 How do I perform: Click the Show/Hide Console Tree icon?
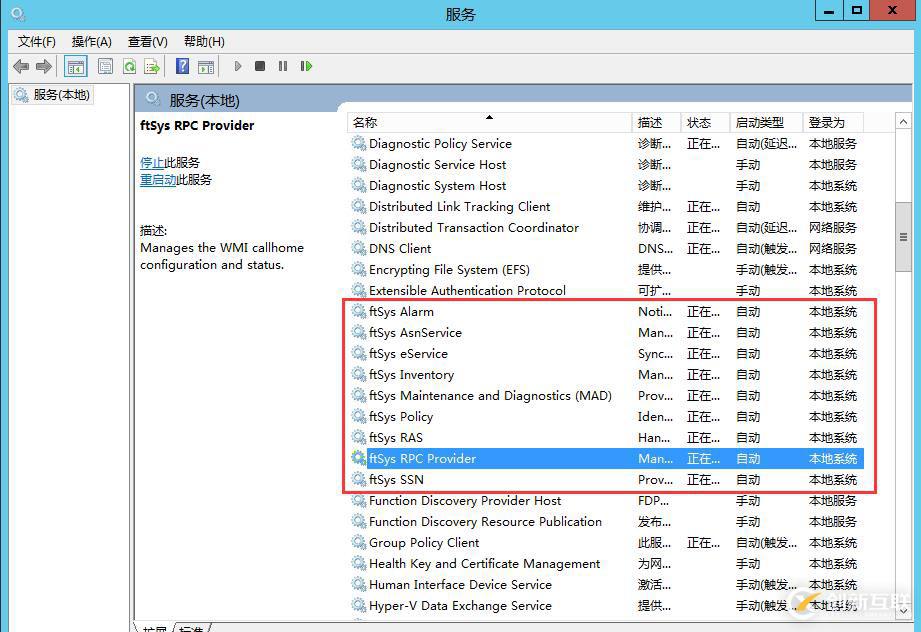point(75,67)
